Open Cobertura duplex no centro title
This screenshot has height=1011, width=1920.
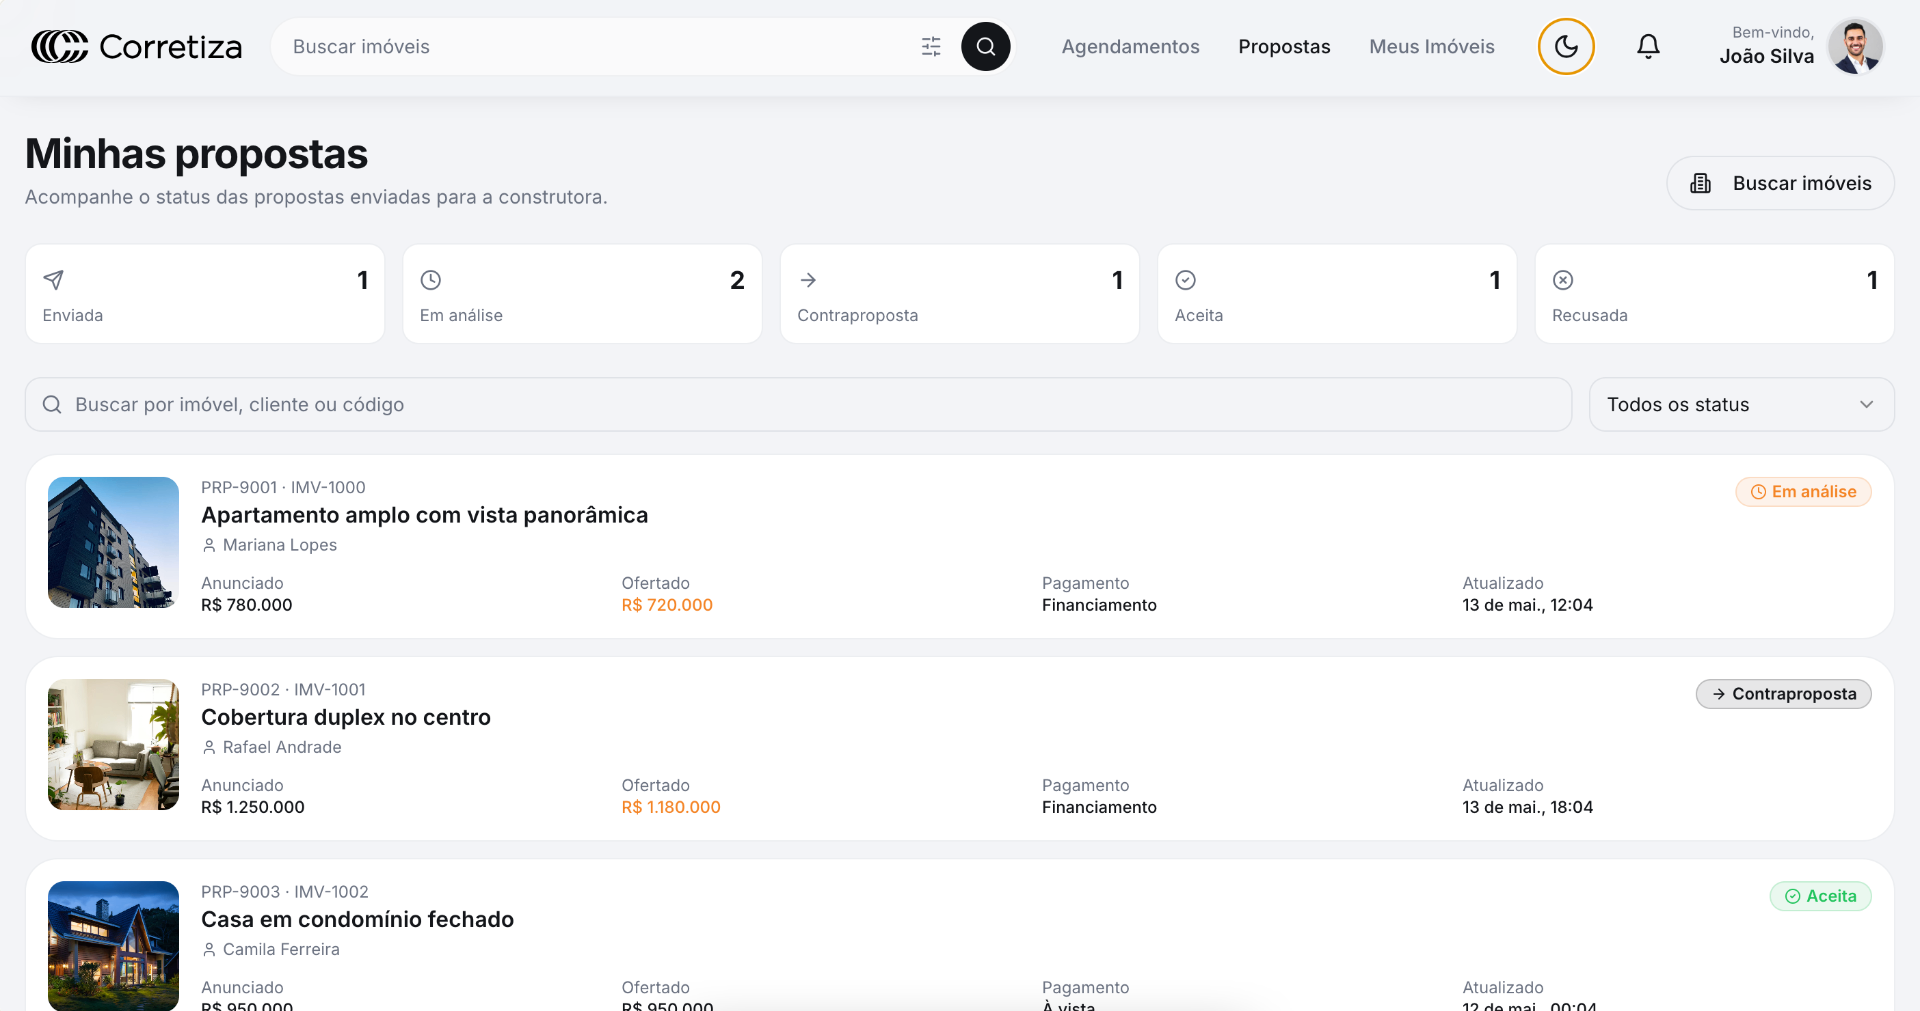coord(346,717)
